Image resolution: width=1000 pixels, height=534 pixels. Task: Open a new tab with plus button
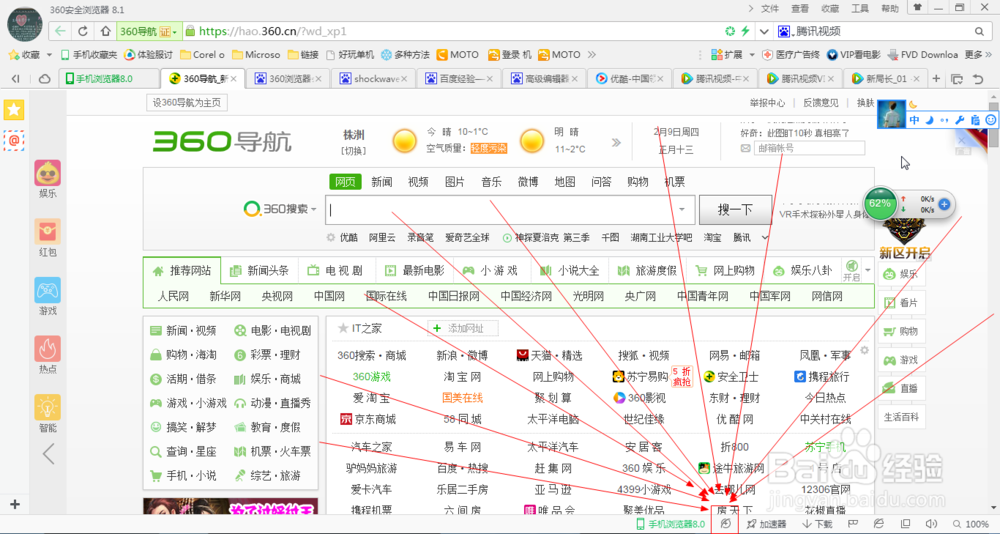(x=936, y=79)
